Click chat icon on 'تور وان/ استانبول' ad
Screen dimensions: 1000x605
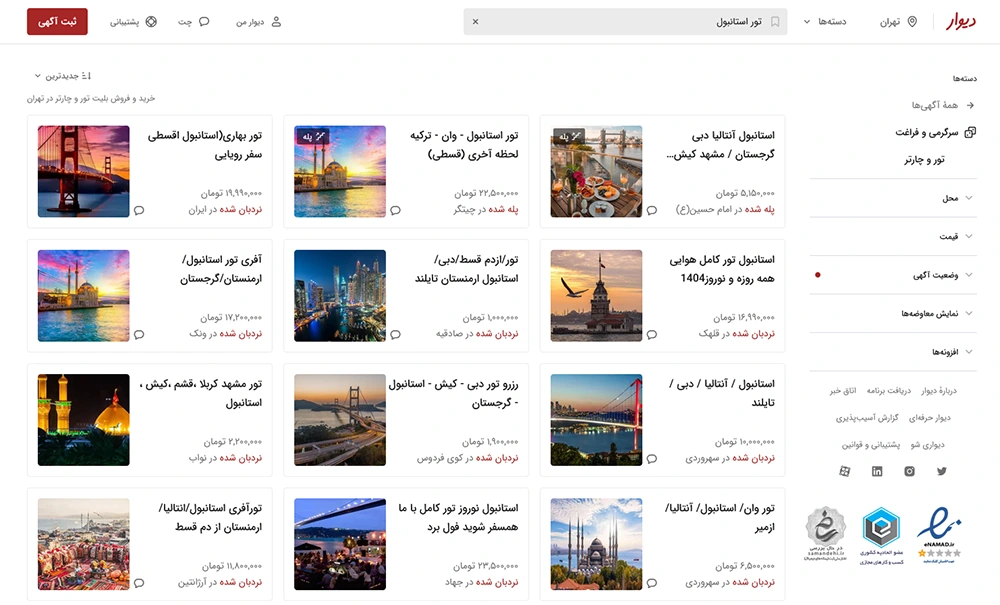coord(652,583)
